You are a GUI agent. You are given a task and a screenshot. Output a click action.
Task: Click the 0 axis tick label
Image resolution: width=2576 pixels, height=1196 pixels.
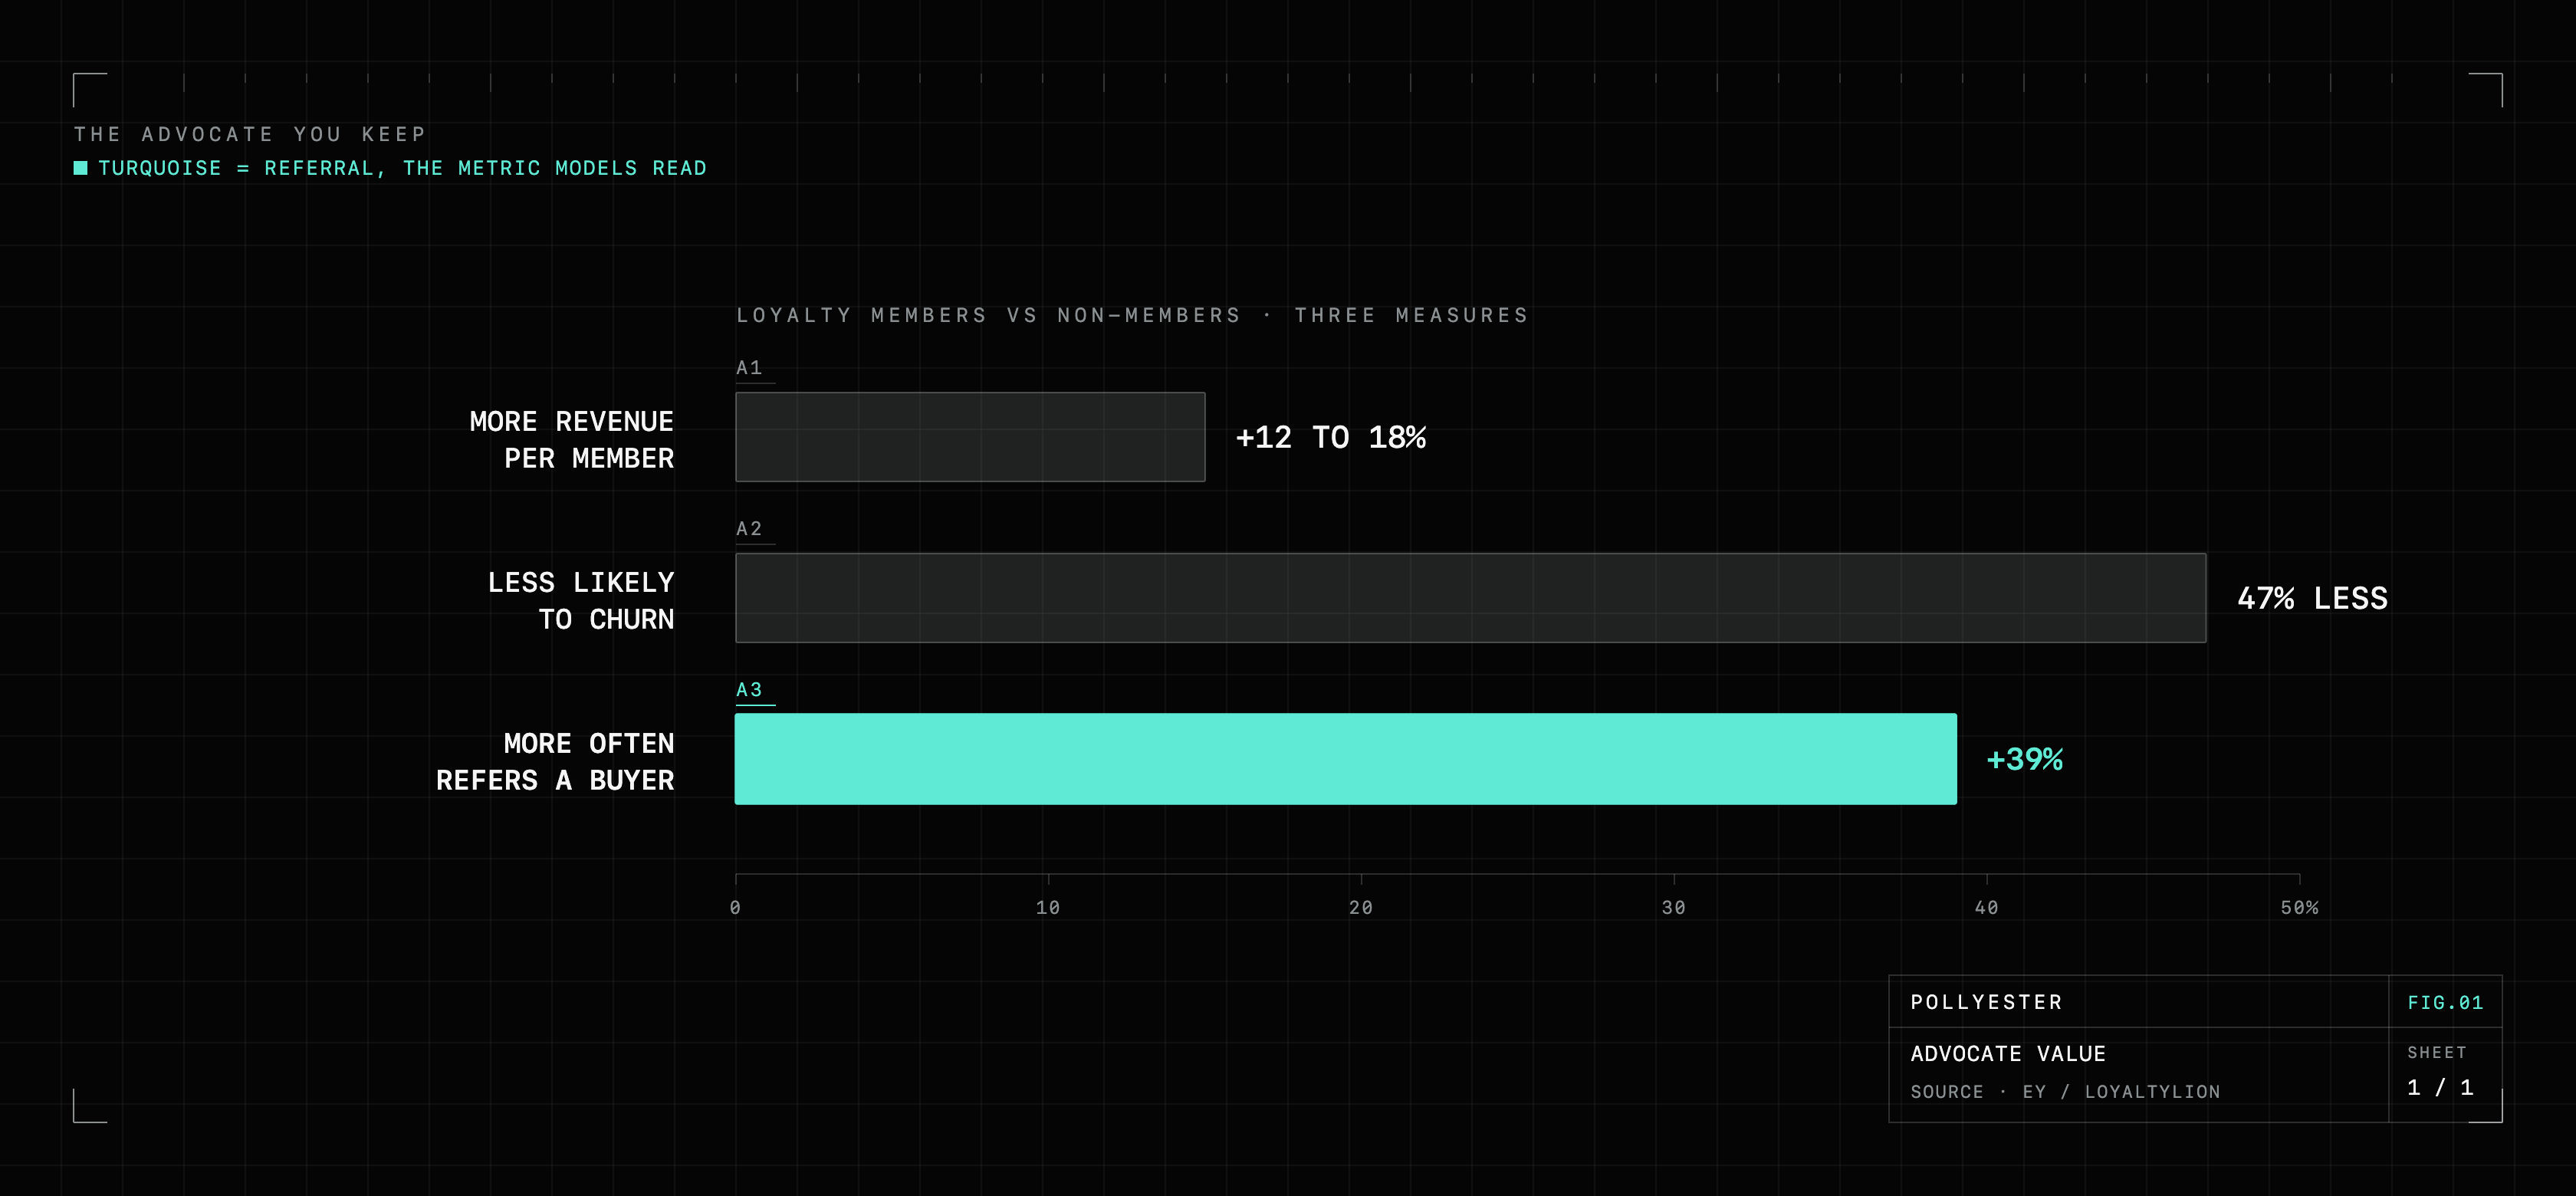(735, 908)
